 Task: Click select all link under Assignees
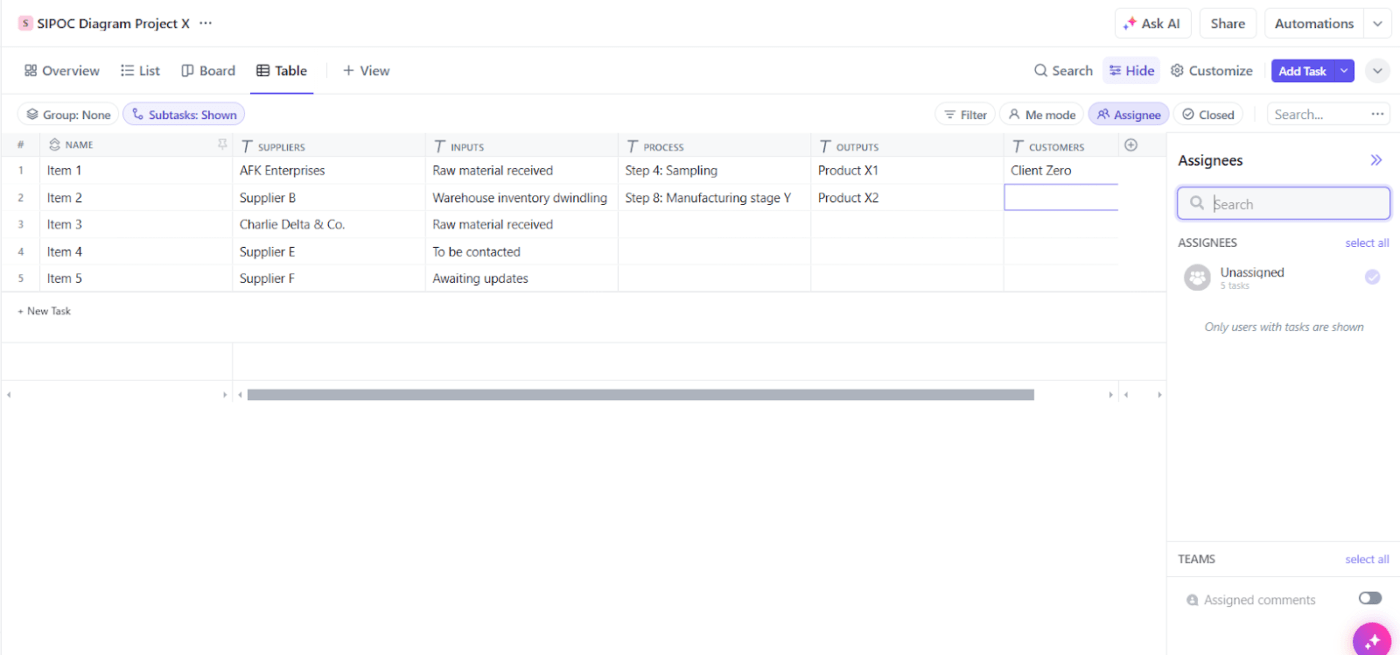(1367, 243)
